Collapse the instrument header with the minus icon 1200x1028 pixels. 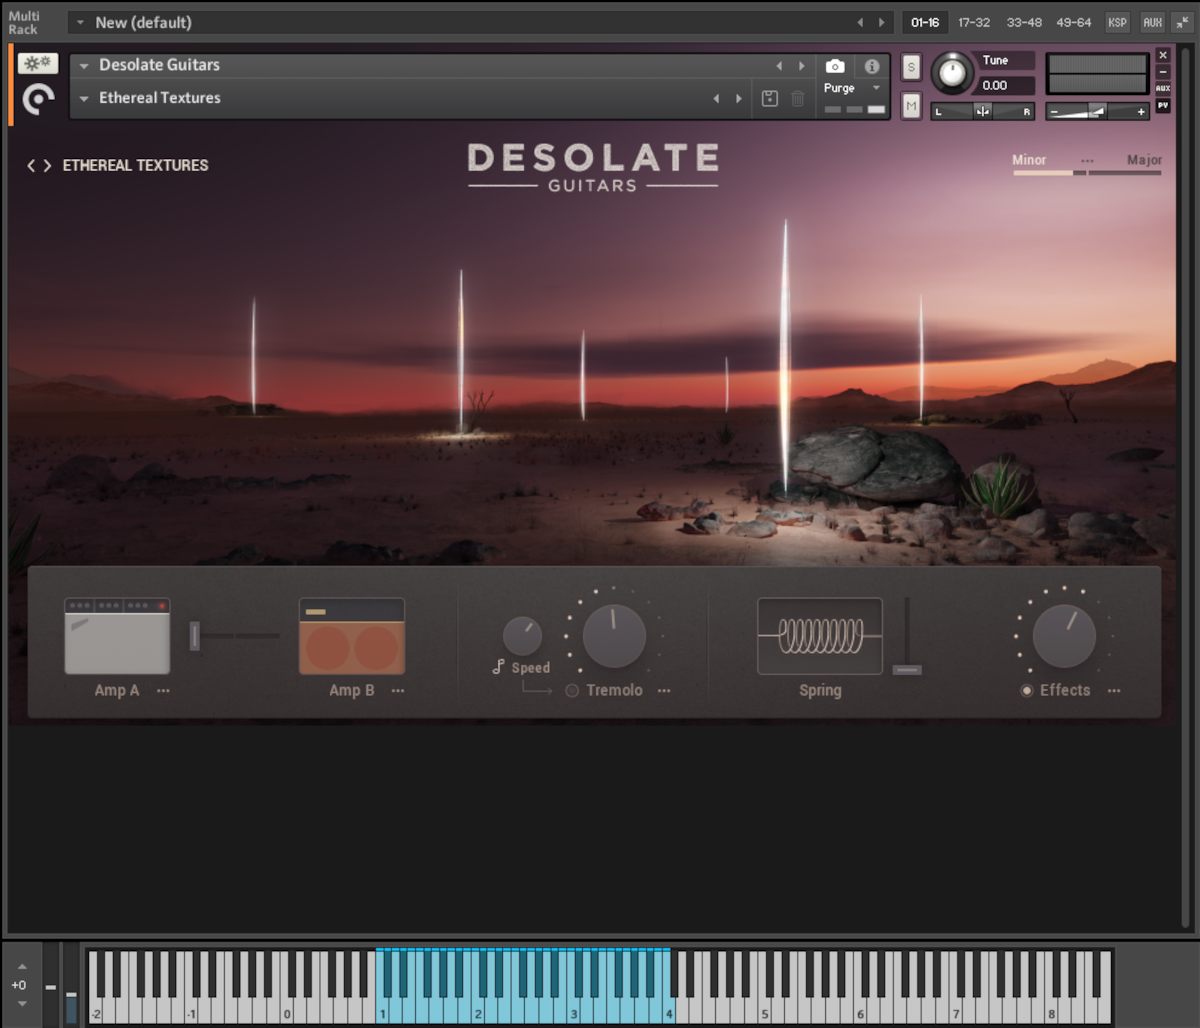[x=1163, y=72]
